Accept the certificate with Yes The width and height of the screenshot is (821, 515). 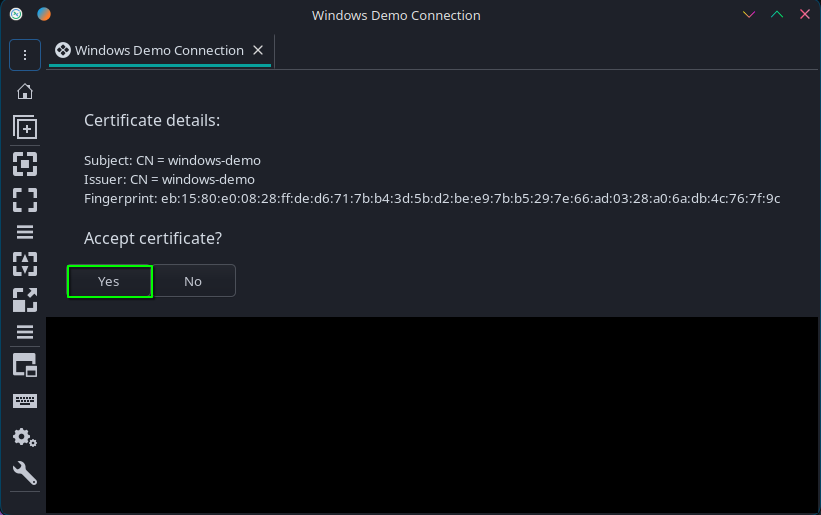click(x=109, y=281)
